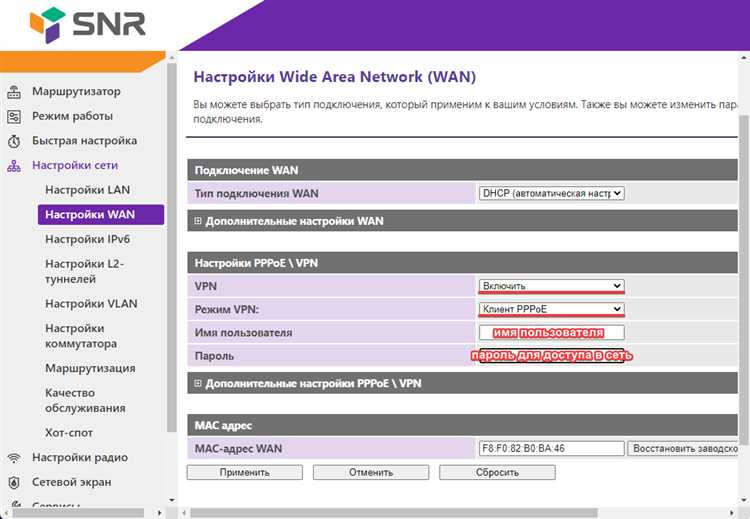Click the Быстрая настройка stopwatch icon
This screenshot has width=750, height=519.
[x=14, y=141]
